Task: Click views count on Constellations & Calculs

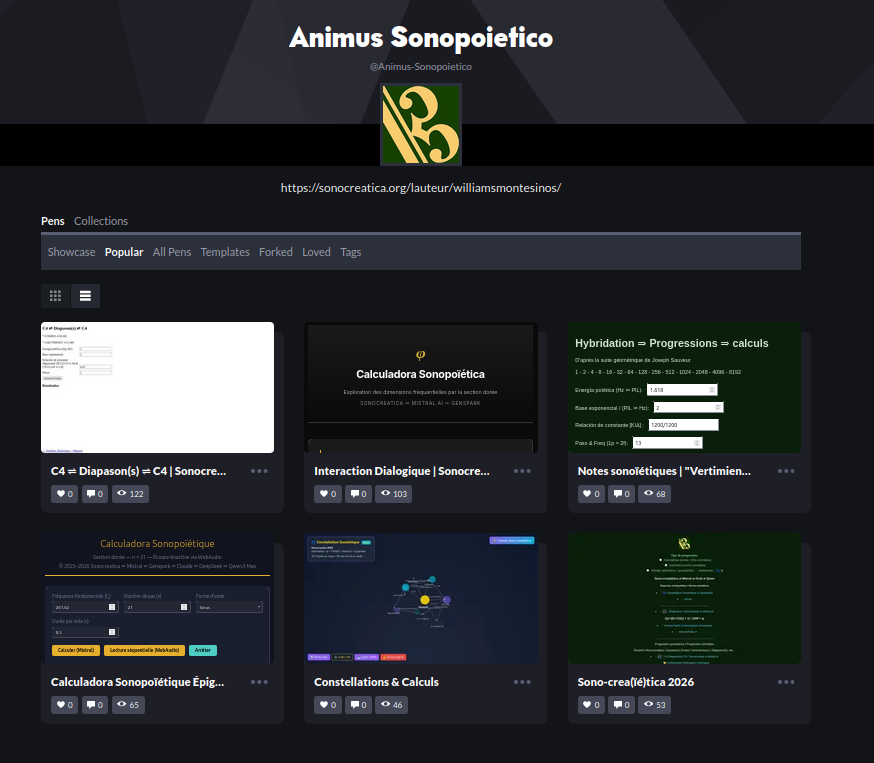Action: pyautogui.click(x=392, y=705)
